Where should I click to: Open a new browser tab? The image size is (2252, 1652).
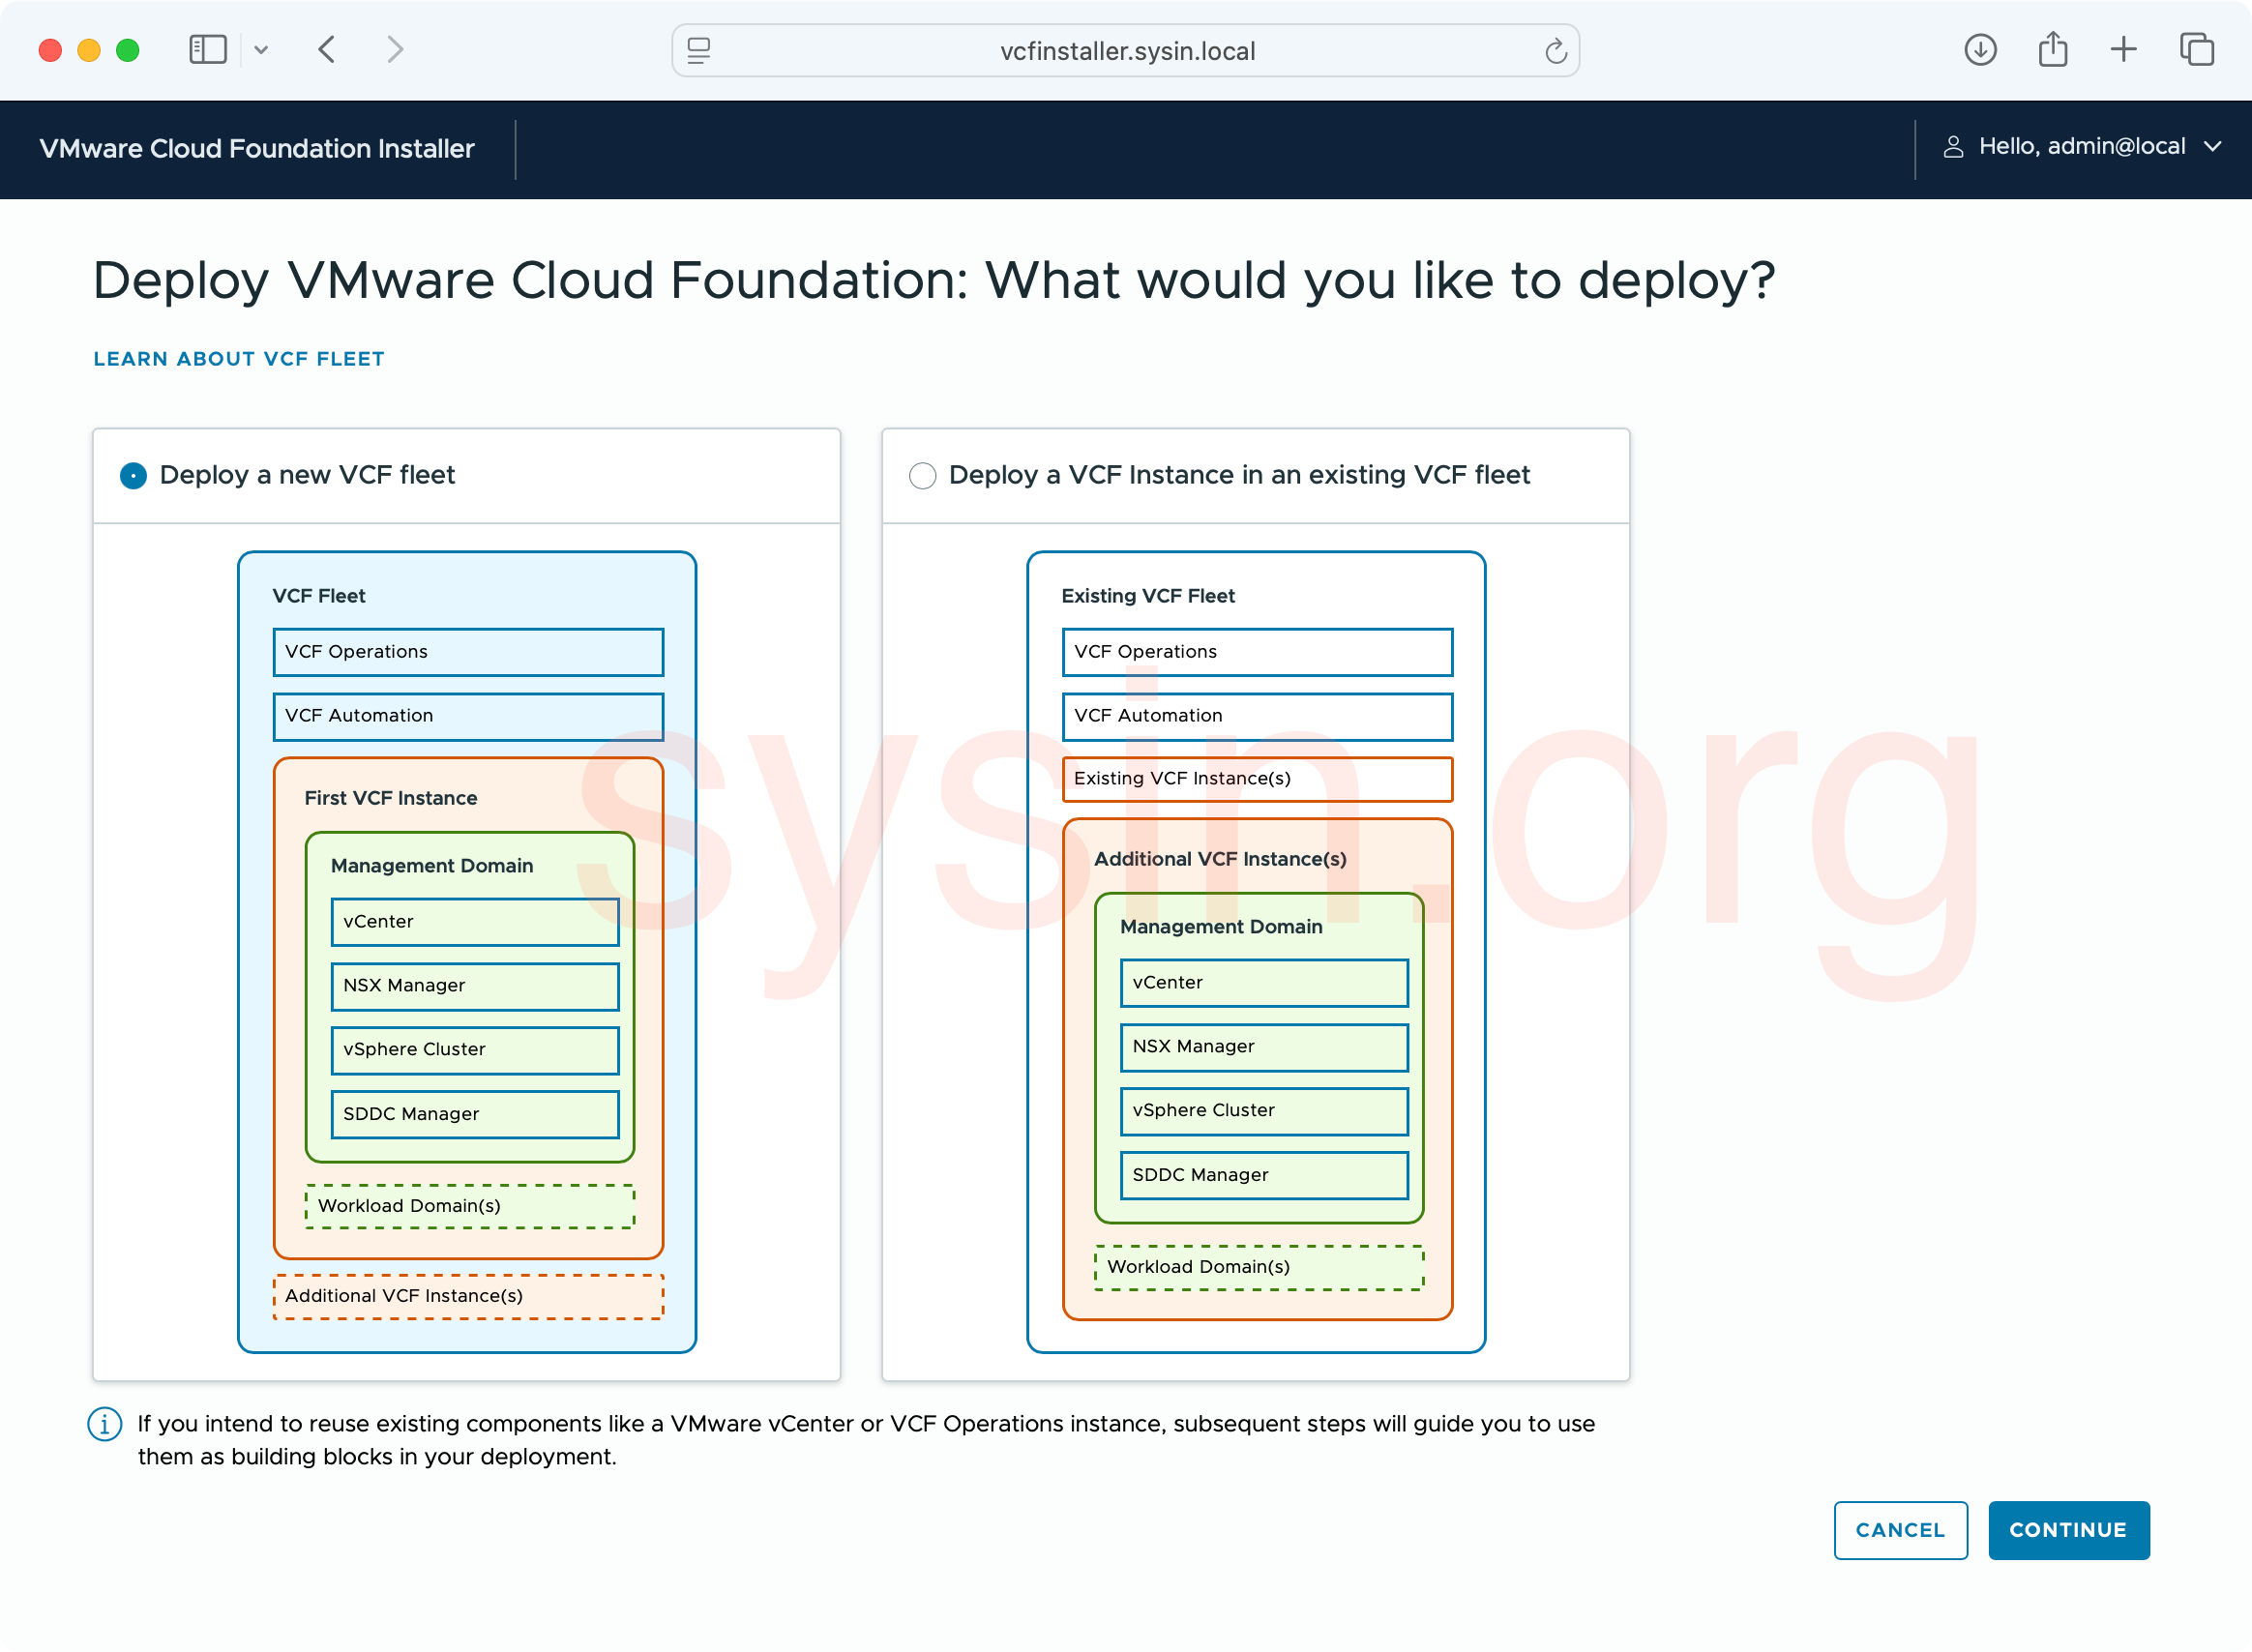point(2123,49)
